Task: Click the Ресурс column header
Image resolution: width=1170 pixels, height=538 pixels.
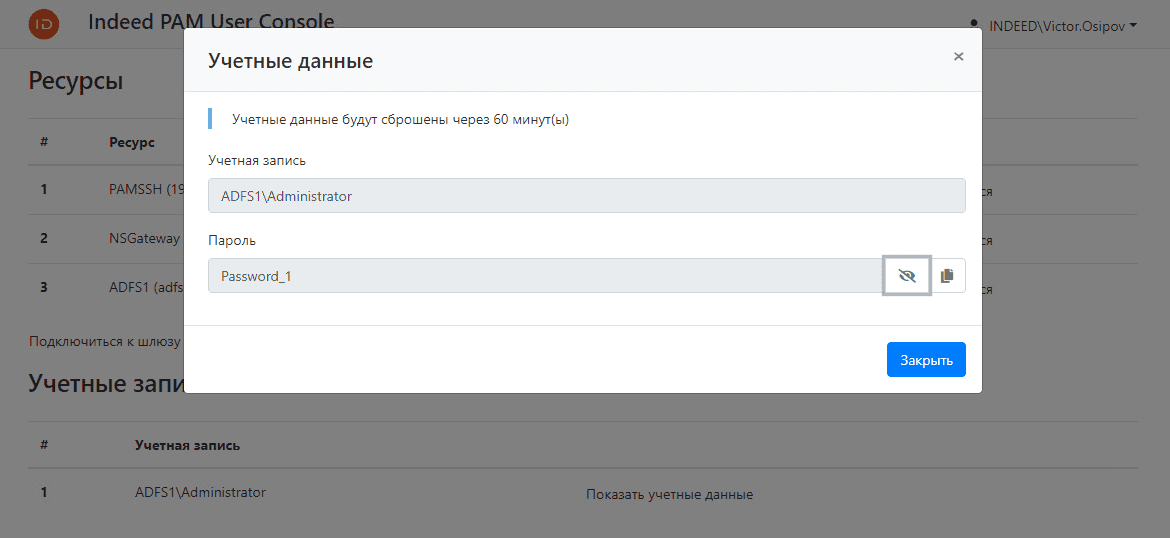Action: coord(132,143)
